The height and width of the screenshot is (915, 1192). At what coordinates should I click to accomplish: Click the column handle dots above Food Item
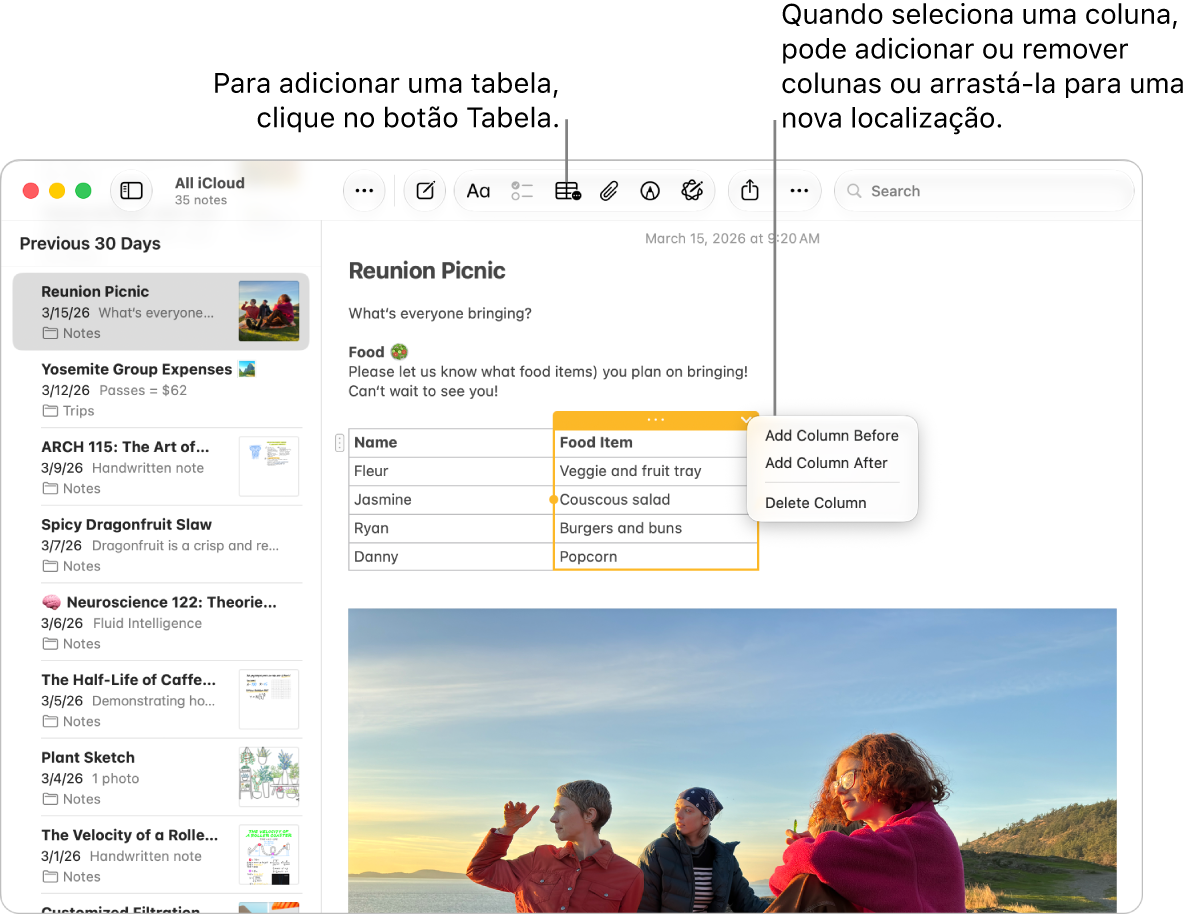[655, 420]
